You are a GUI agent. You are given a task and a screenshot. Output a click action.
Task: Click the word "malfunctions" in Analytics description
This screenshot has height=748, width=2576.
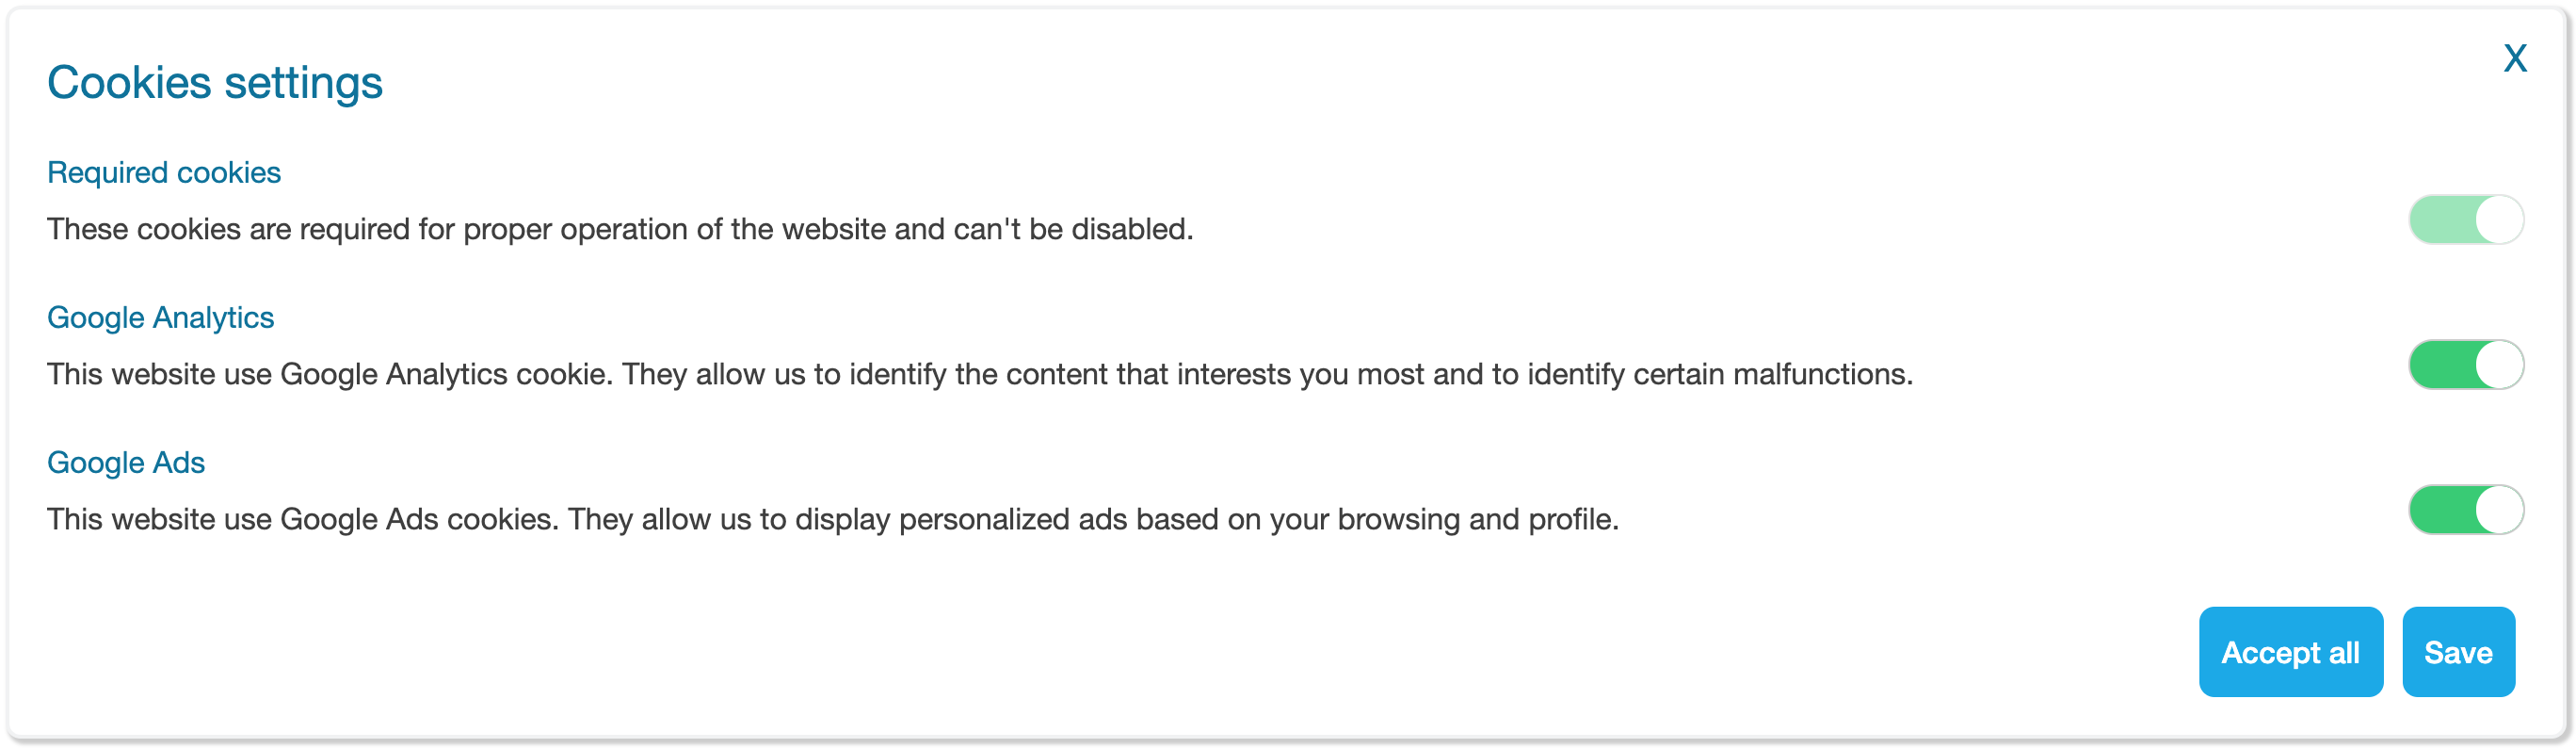click(1820, 374)
